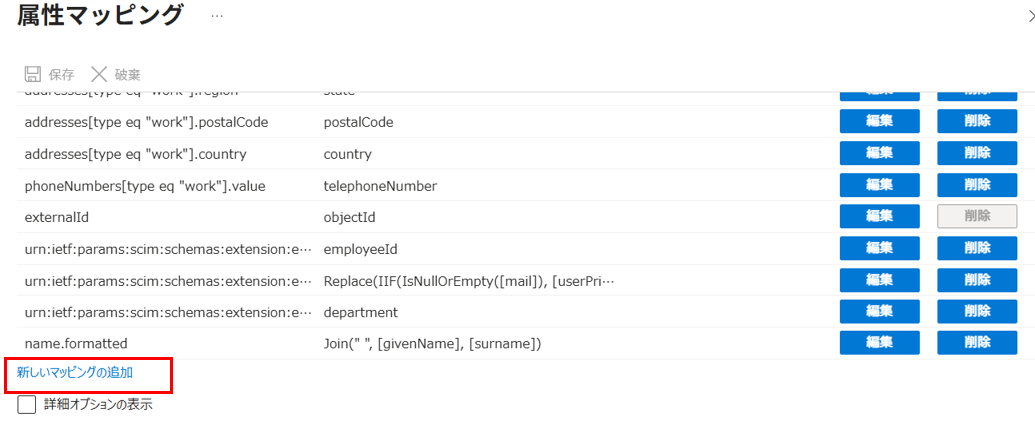Image resolution: width=1035 pixels, height=433 pixels.
Task: Click the save floppy disk icon
Action: [x=32, y=74]
